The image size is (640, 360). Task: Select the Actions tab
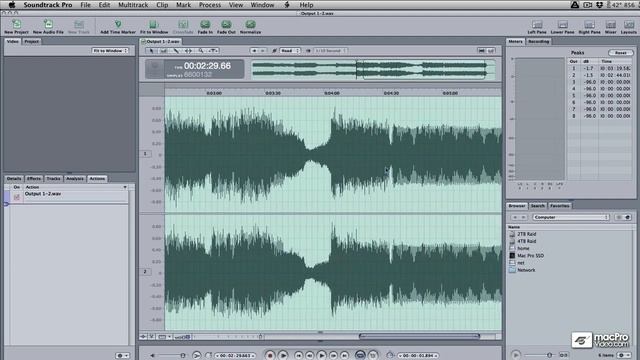tap(97, 178)
